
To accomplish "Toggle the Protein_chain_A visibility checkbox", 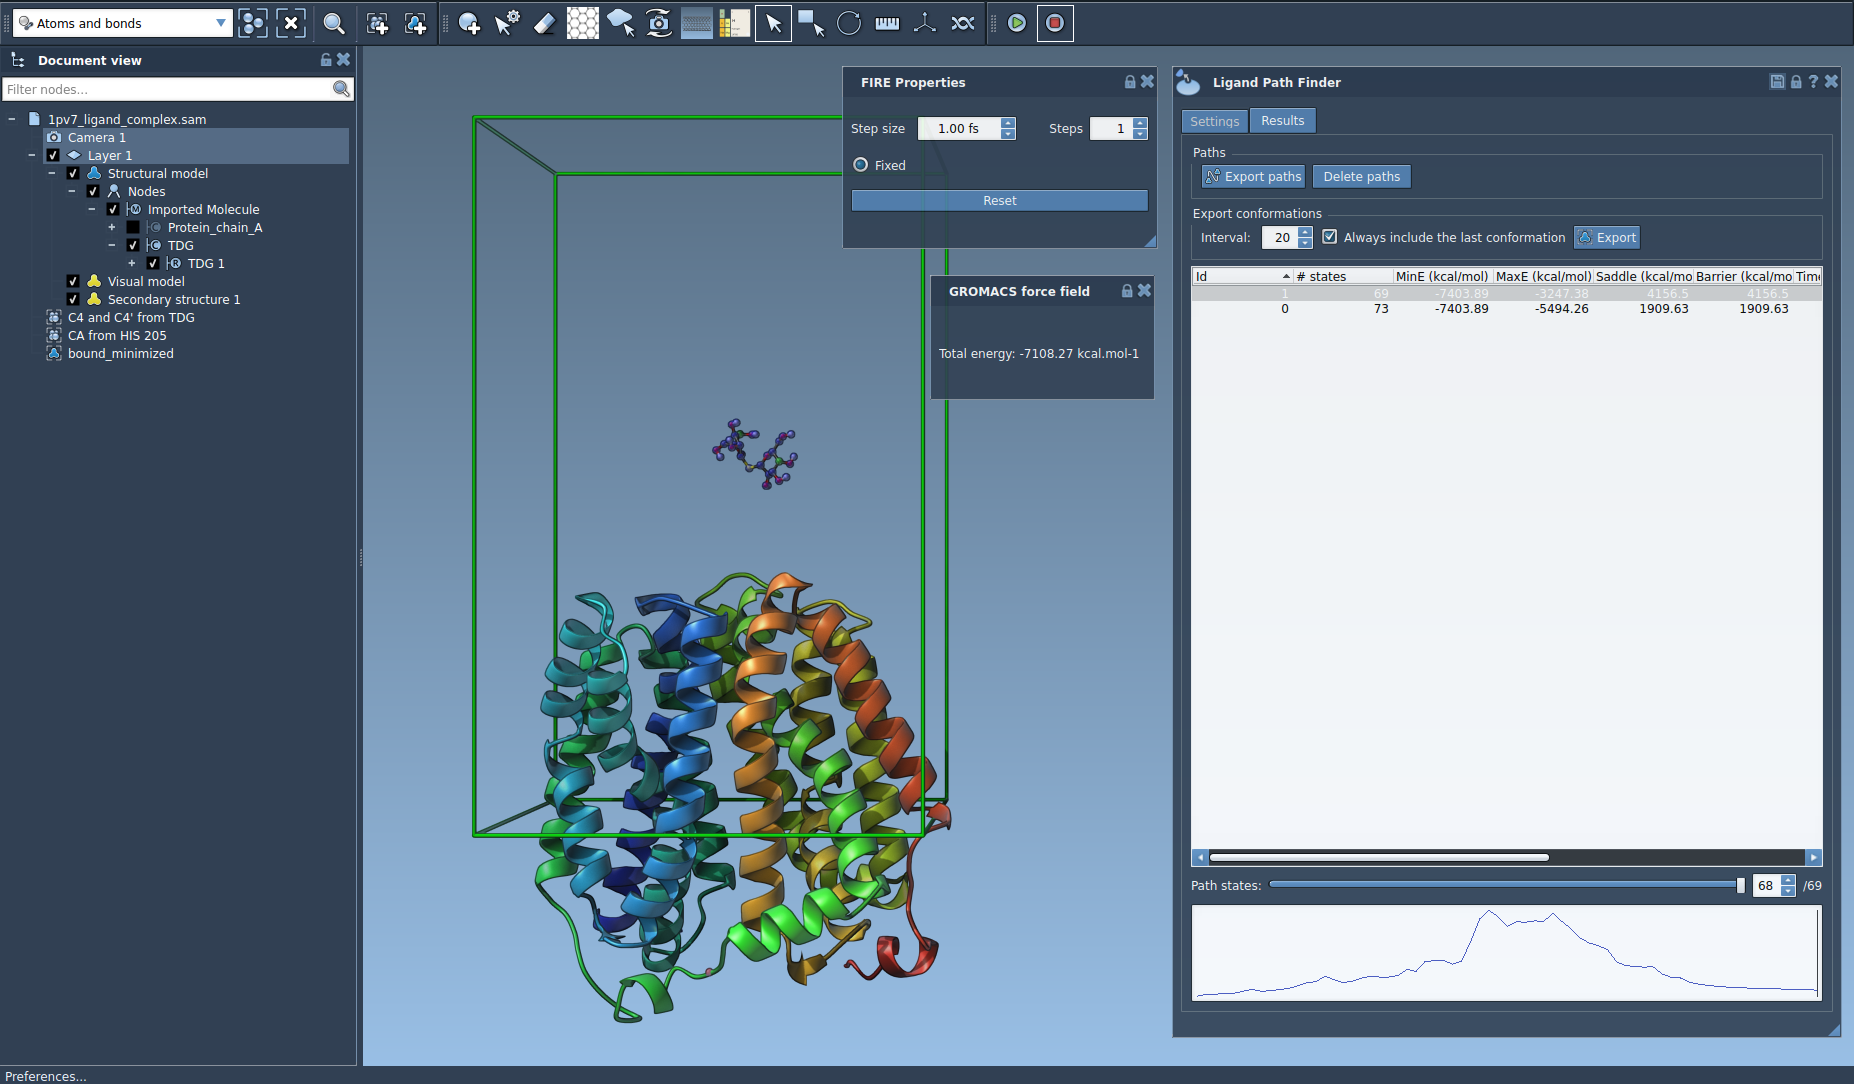I will point(133,227).
